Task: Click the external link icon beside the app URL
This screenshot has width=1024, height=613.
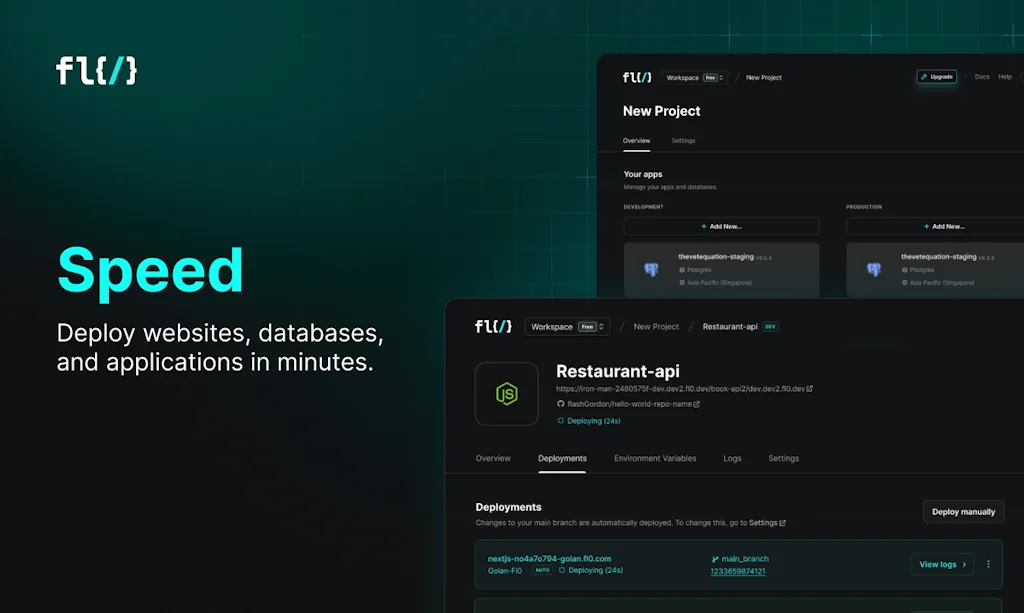Action: (x=810, y=389)
